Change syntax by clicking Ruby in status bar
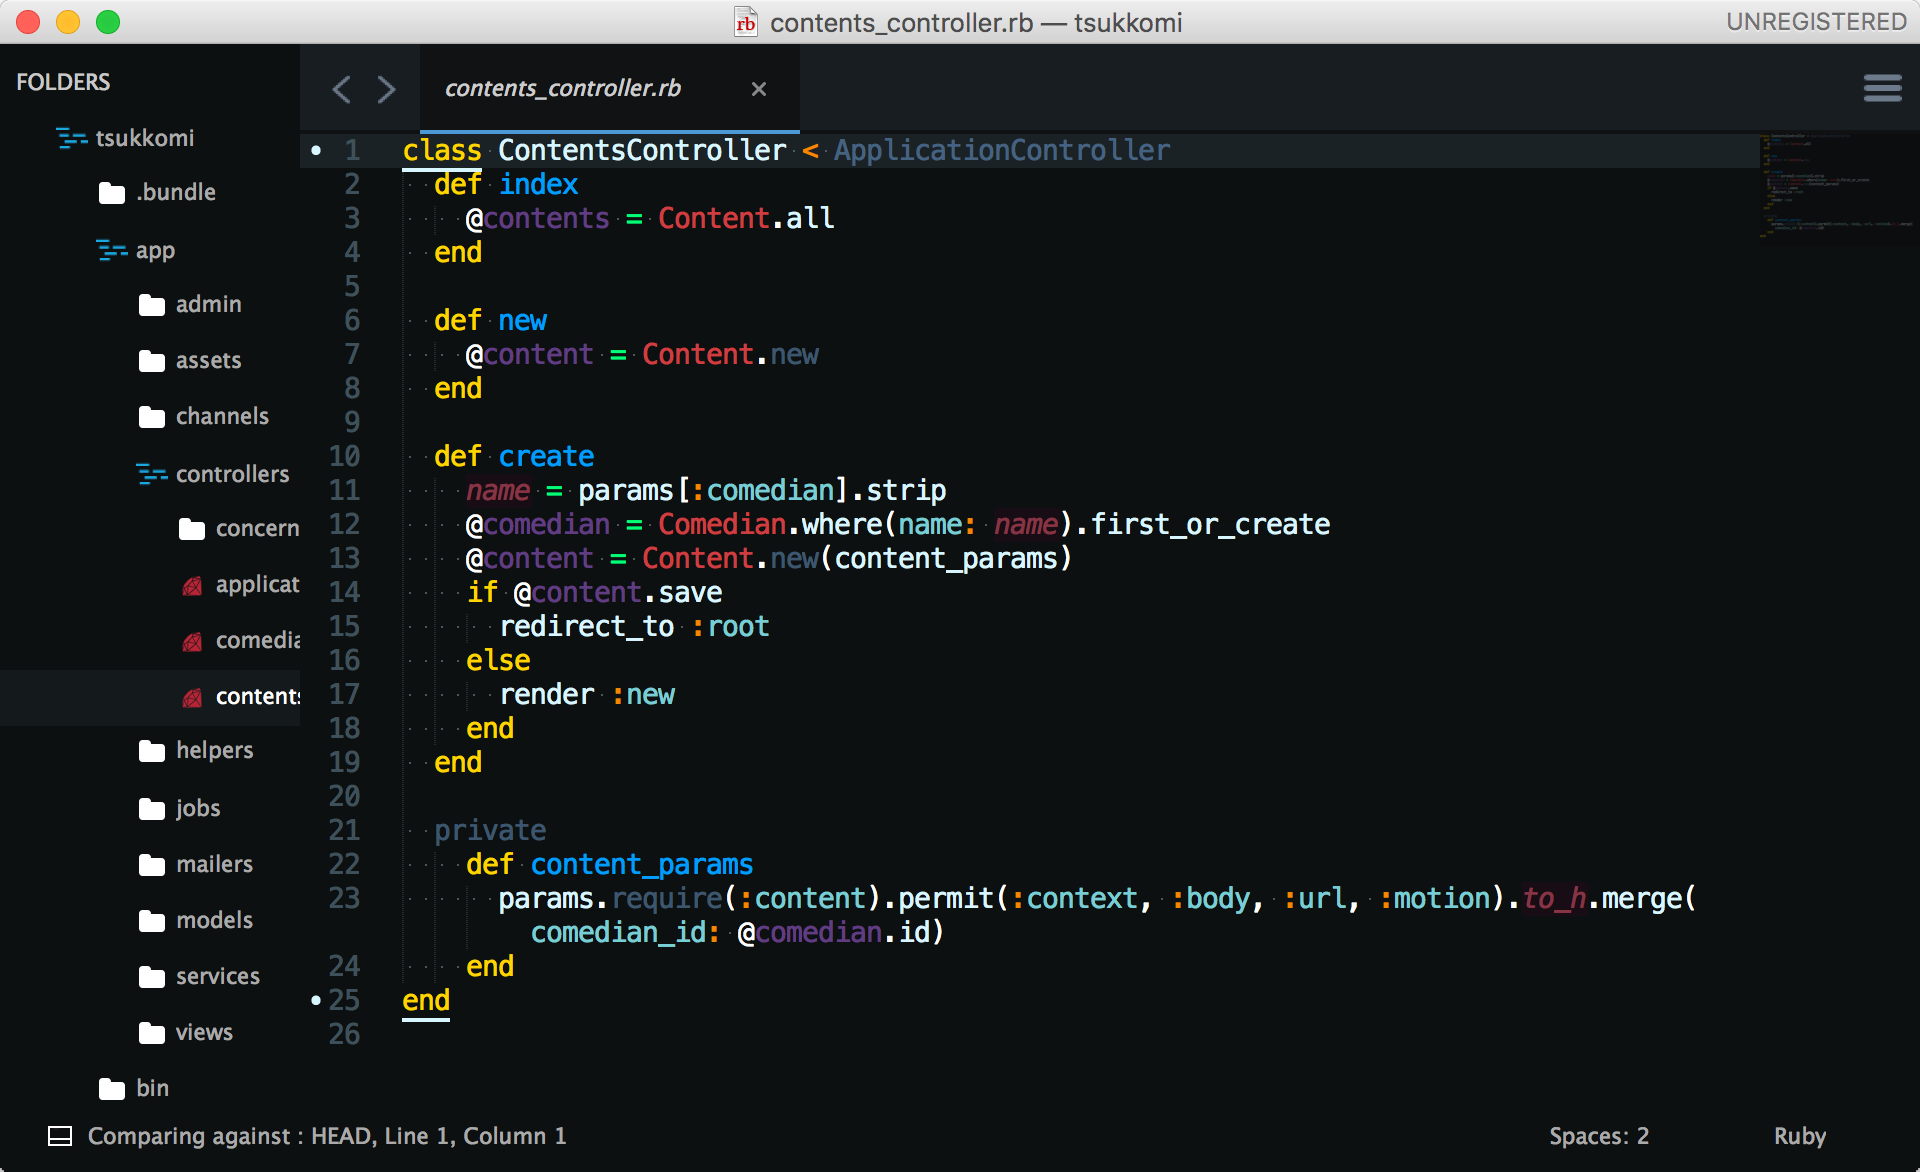This screenshot has height=1172, width=1920. pos(1799,1136)
